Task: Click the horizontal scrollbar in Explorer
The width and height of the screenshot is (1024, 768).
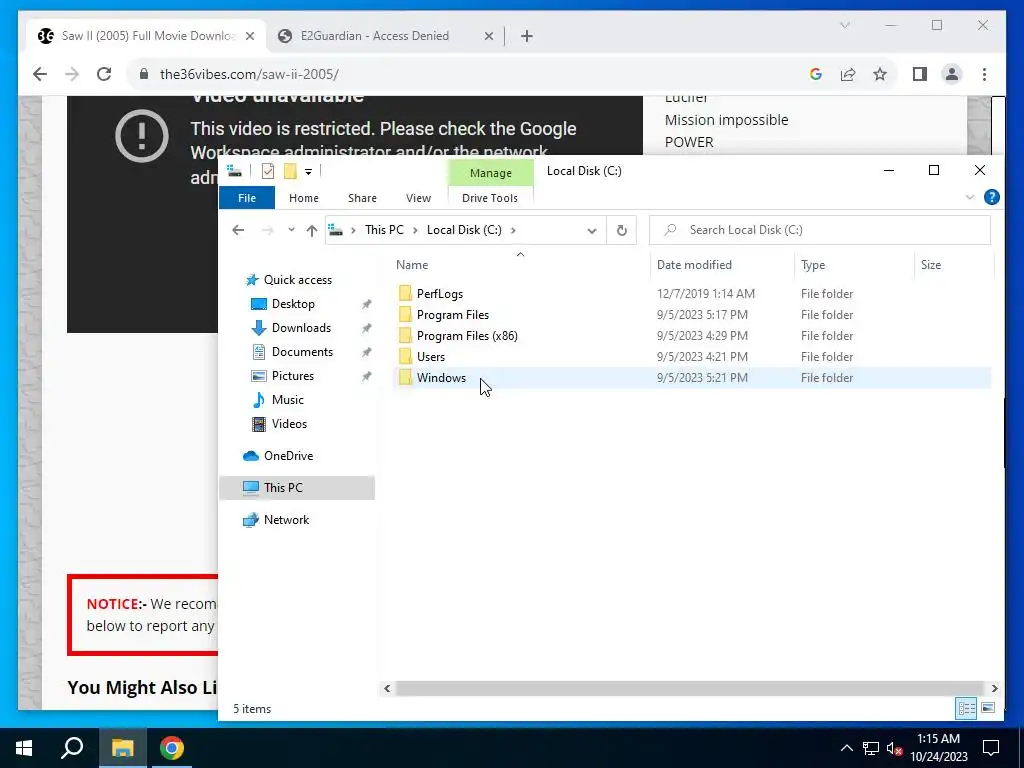Action: pos(690,688)
